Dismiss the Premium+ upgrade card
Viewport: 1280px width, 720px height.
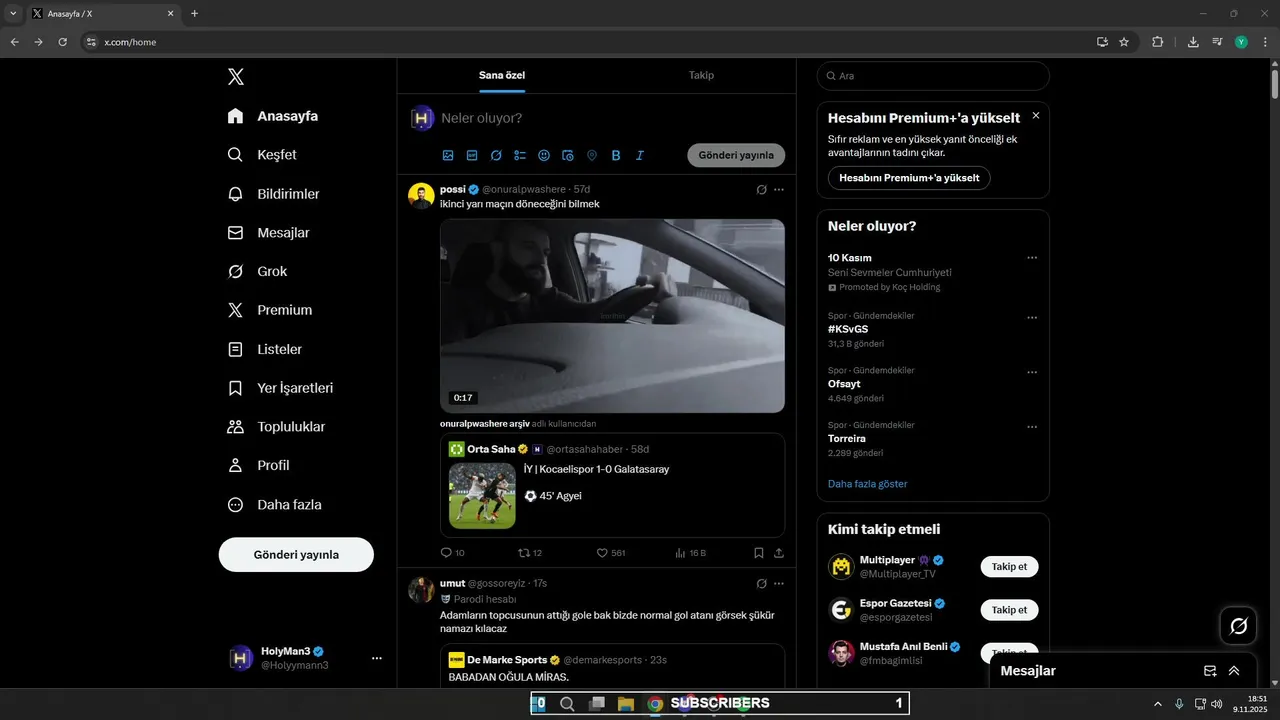pyautogui.click(x=1035, y=116)
